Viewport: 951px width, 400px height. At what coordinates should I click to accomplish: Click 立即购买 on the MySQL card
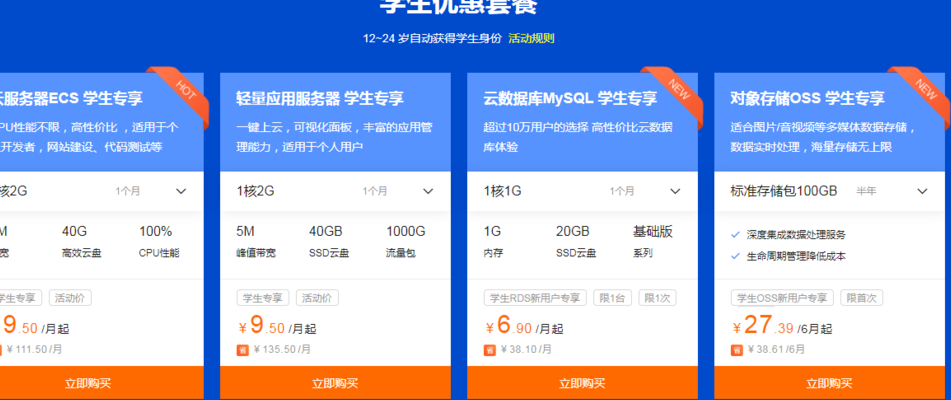click(582, 382)
